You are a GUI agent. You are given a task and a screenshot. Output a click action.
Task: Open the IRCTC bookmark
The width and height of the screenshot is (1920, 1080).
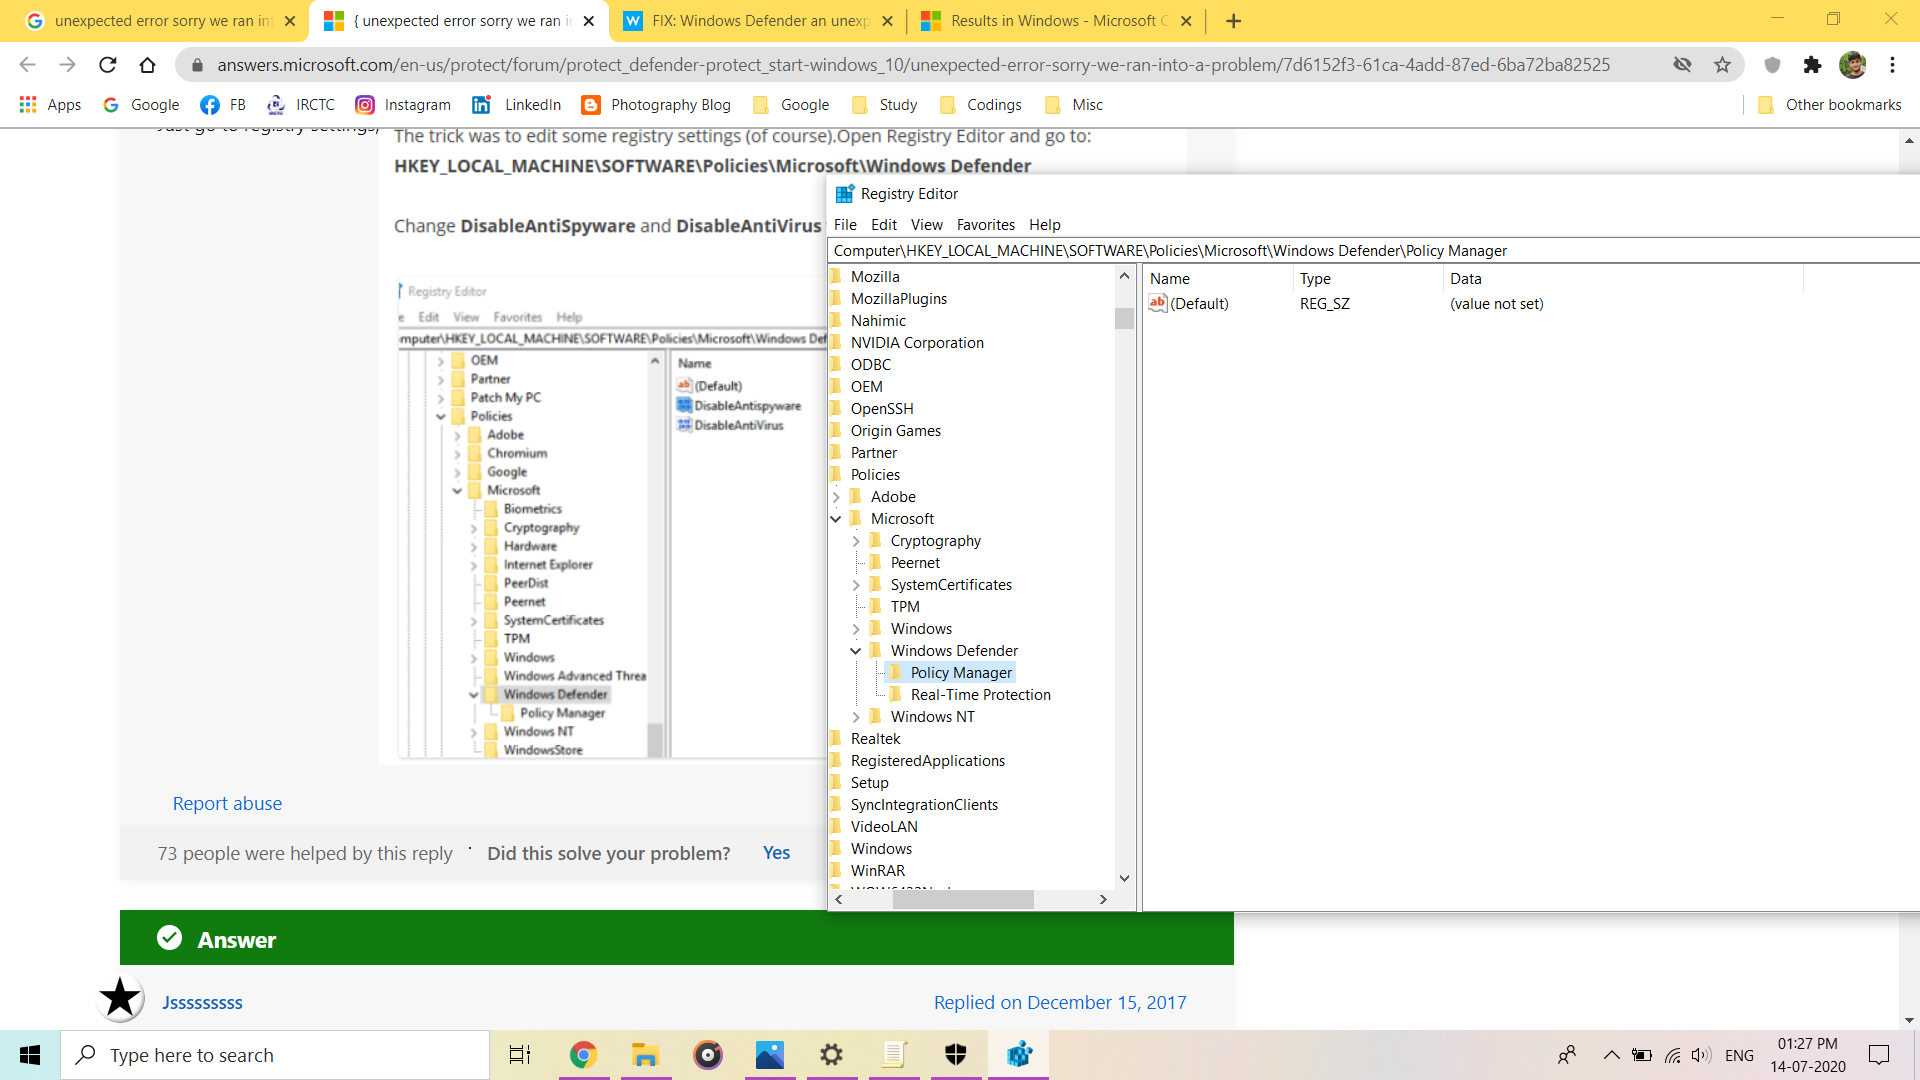(x=301, y=105)
